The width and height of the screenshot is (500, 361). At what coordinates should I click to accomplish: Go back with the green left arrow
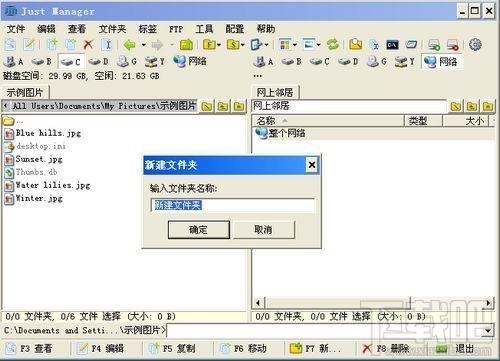pos(129,44)
